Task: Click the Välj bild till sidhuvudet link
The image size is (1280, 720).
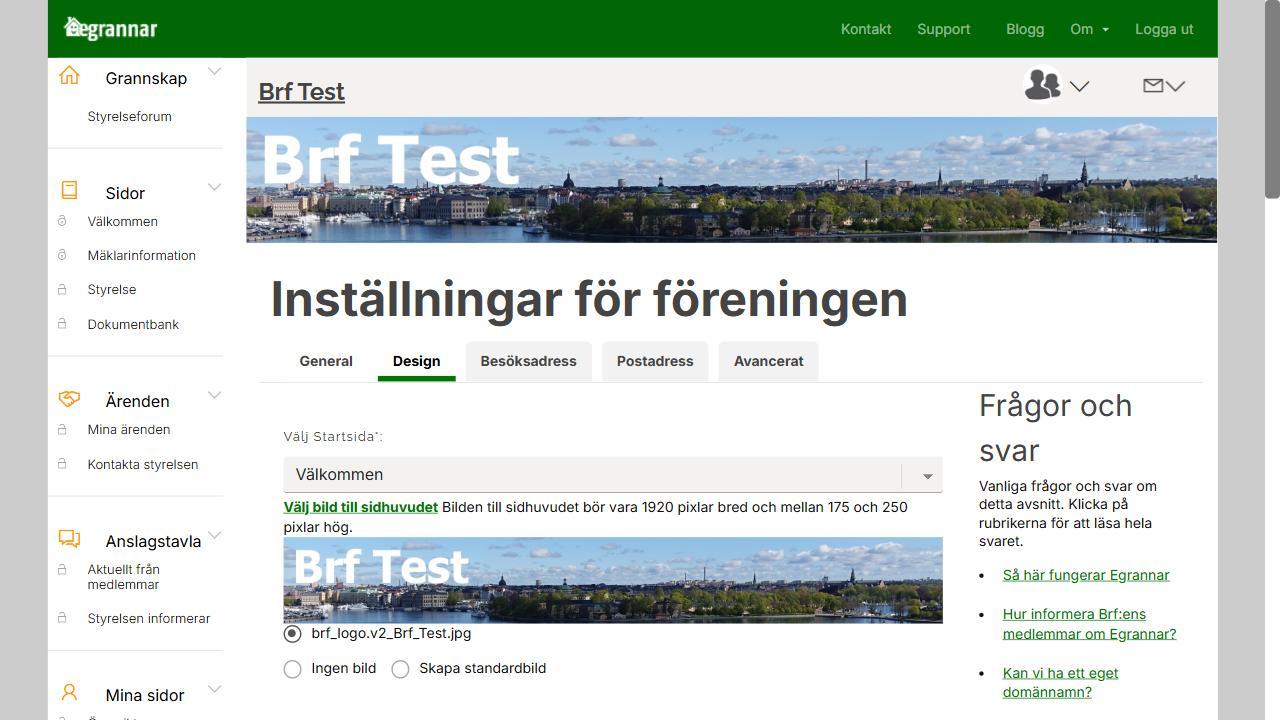Action: (360, 507)
